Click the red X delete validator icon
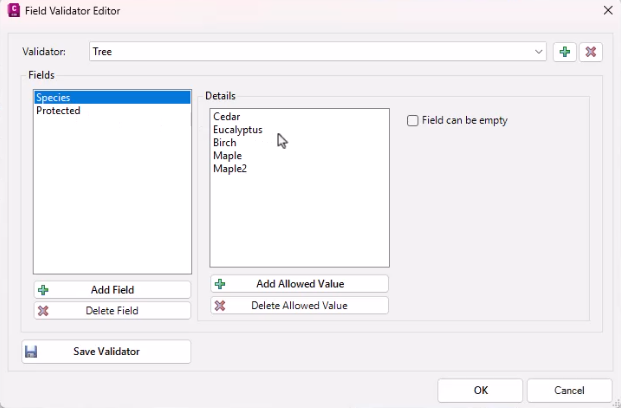Screen dimensions: 621x408 pos(591,52)
